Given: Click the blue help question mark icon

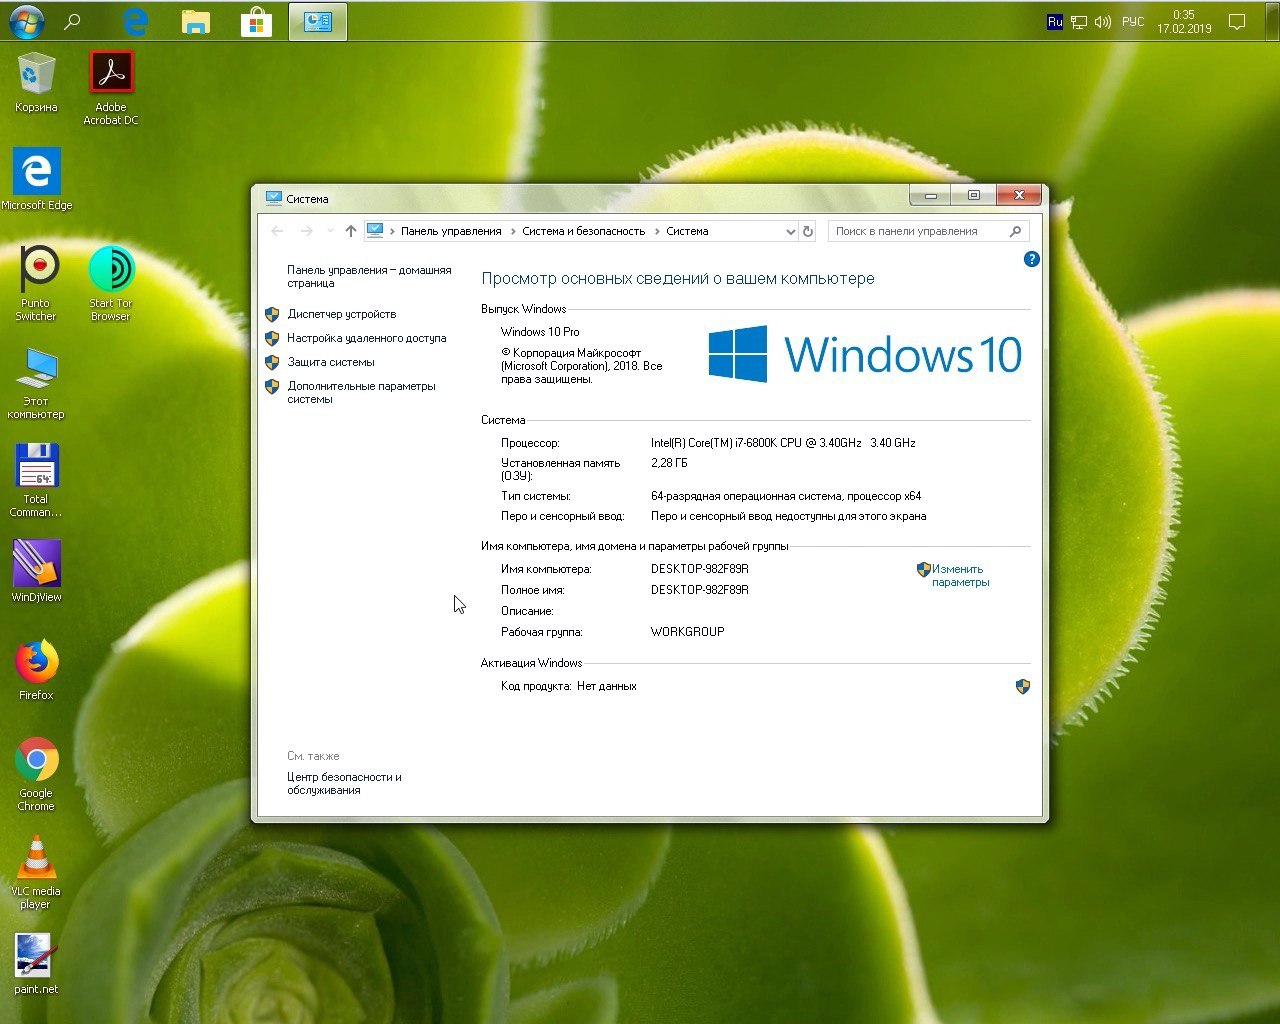Looking at the screenshot, I should pyautogui.click(x=1032, y=259).
